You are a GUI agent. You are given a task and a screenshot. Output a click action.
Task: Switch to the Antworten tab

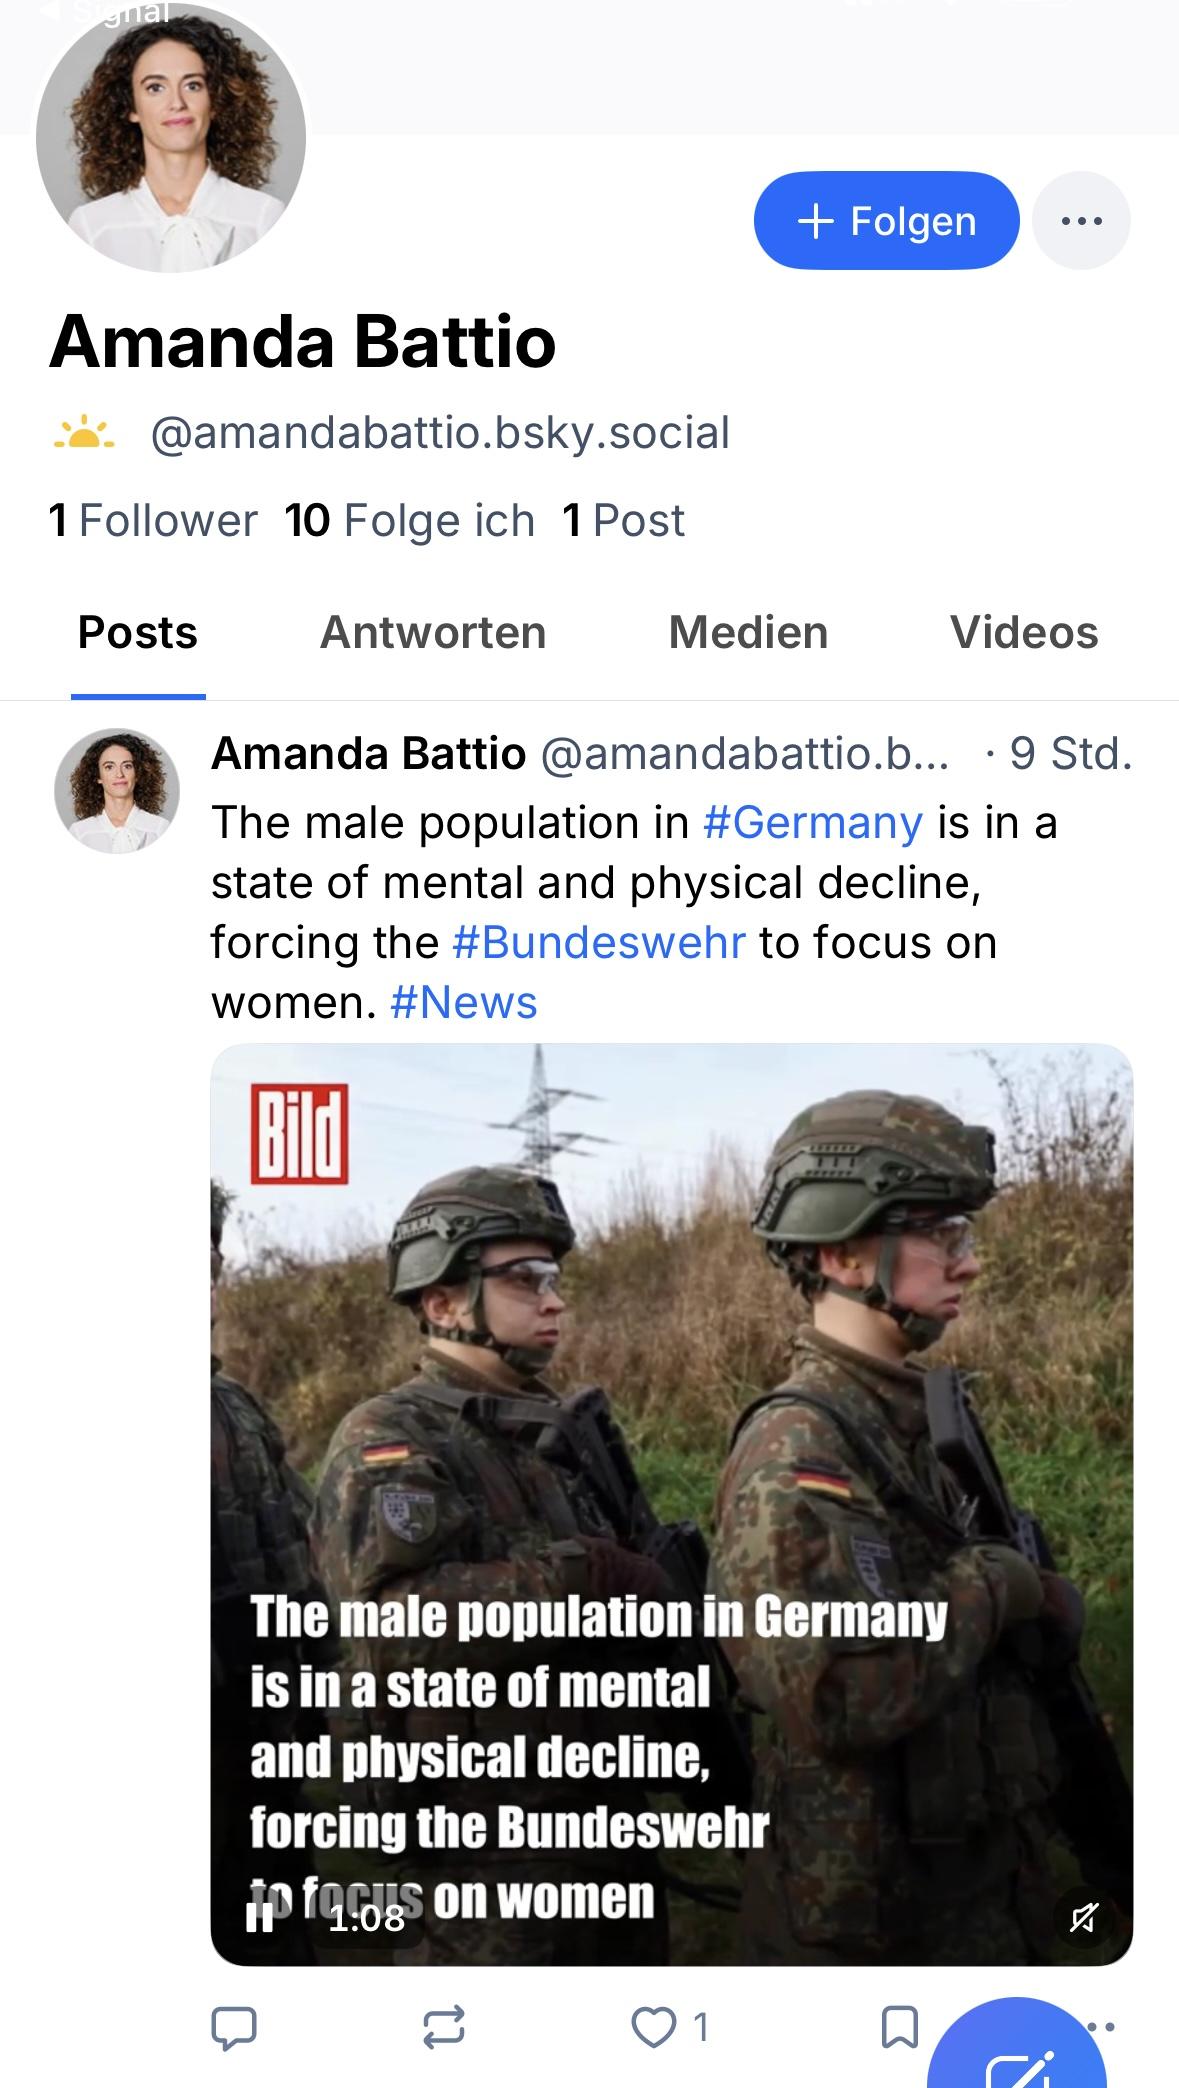(433, 633)
